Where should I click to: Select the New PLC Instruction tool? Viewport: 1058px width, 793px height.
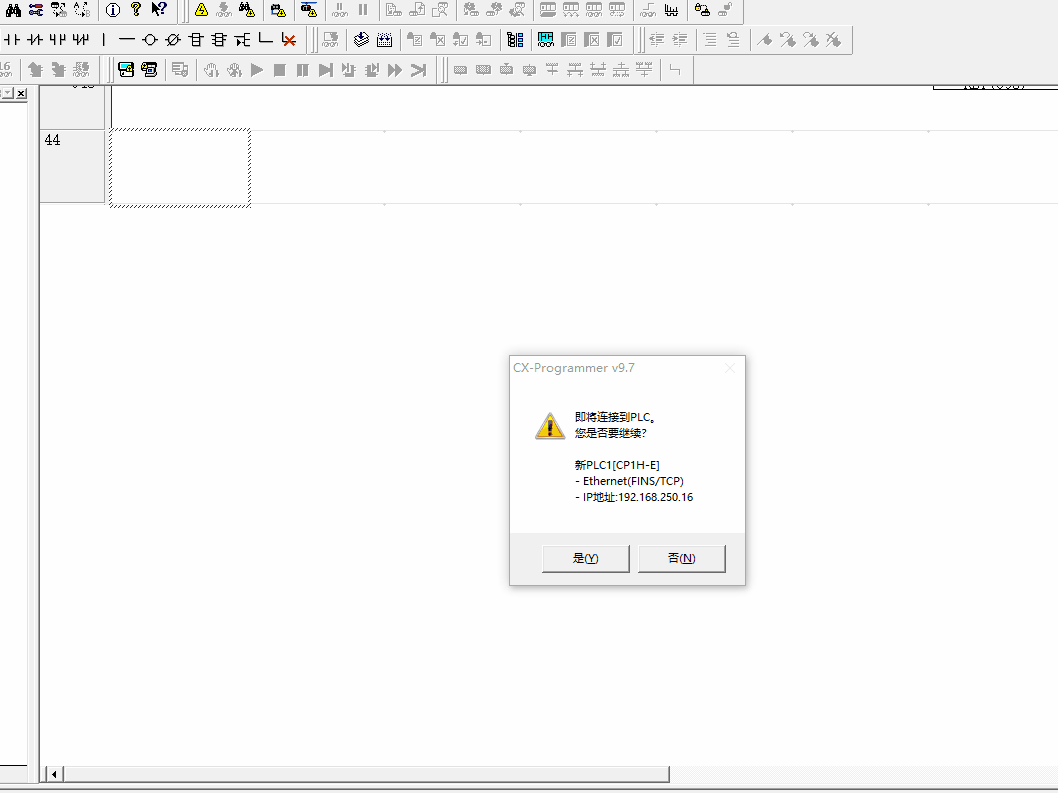[196, 40]
